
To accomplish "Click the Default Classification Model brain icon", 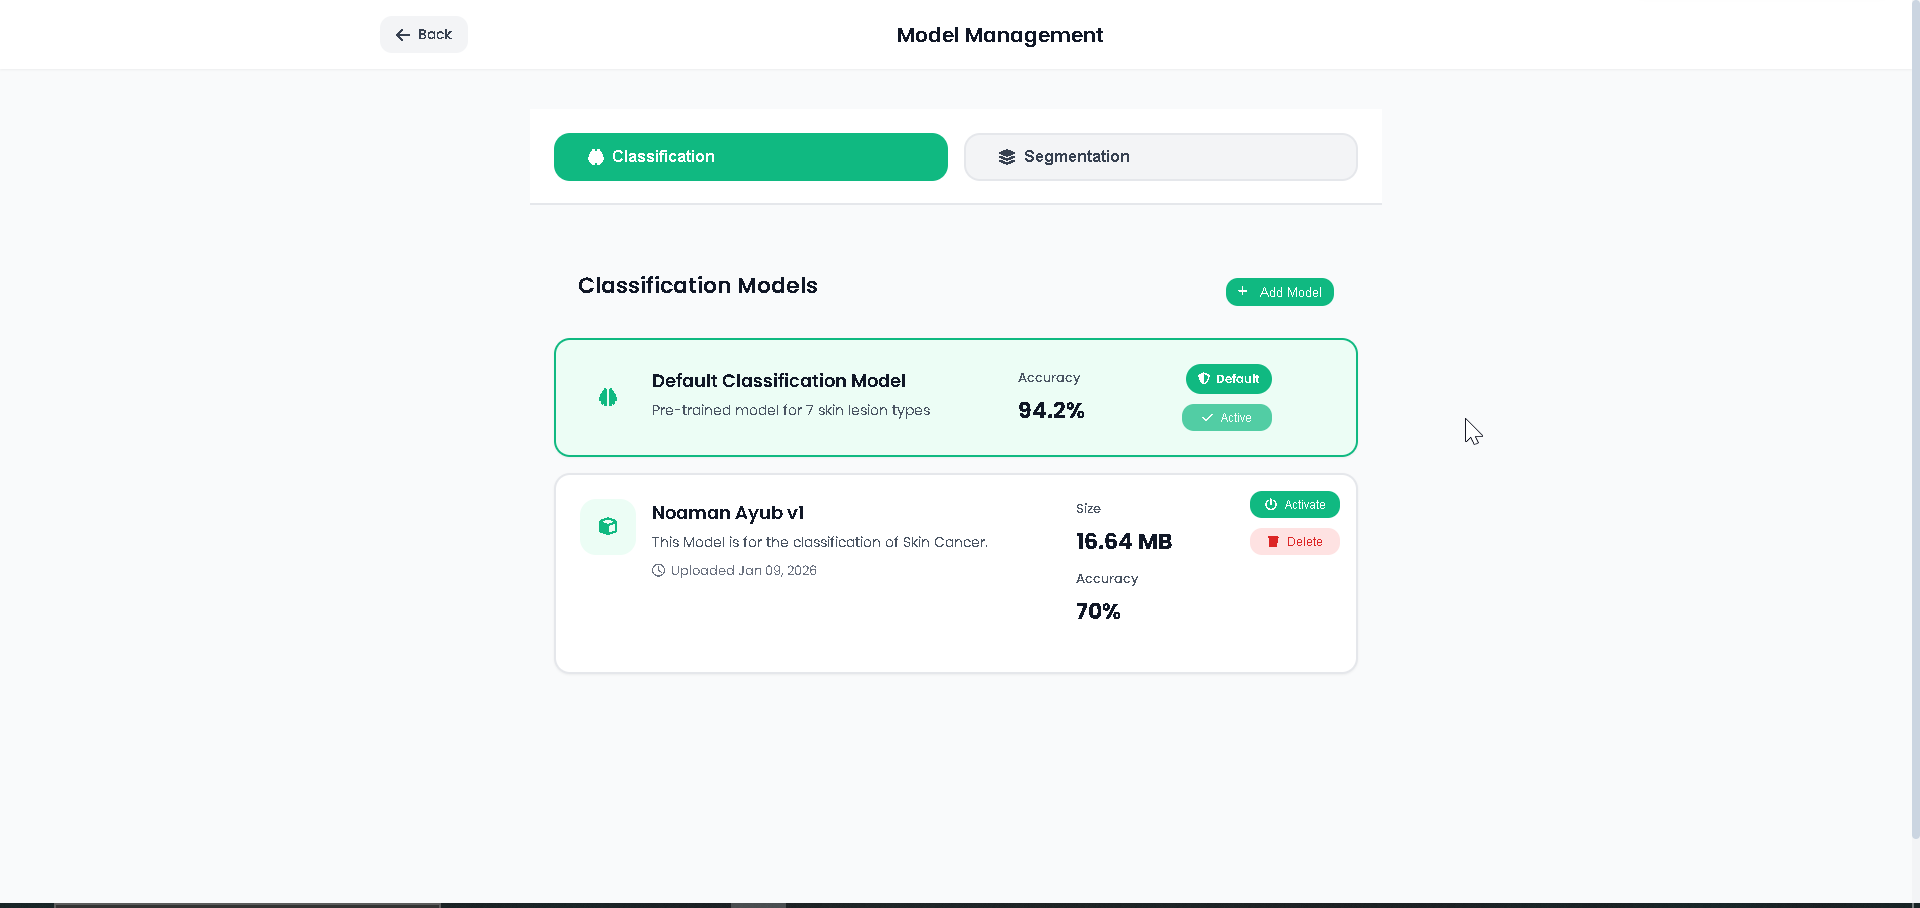I will pyautogui.click(x=608, y=397).
